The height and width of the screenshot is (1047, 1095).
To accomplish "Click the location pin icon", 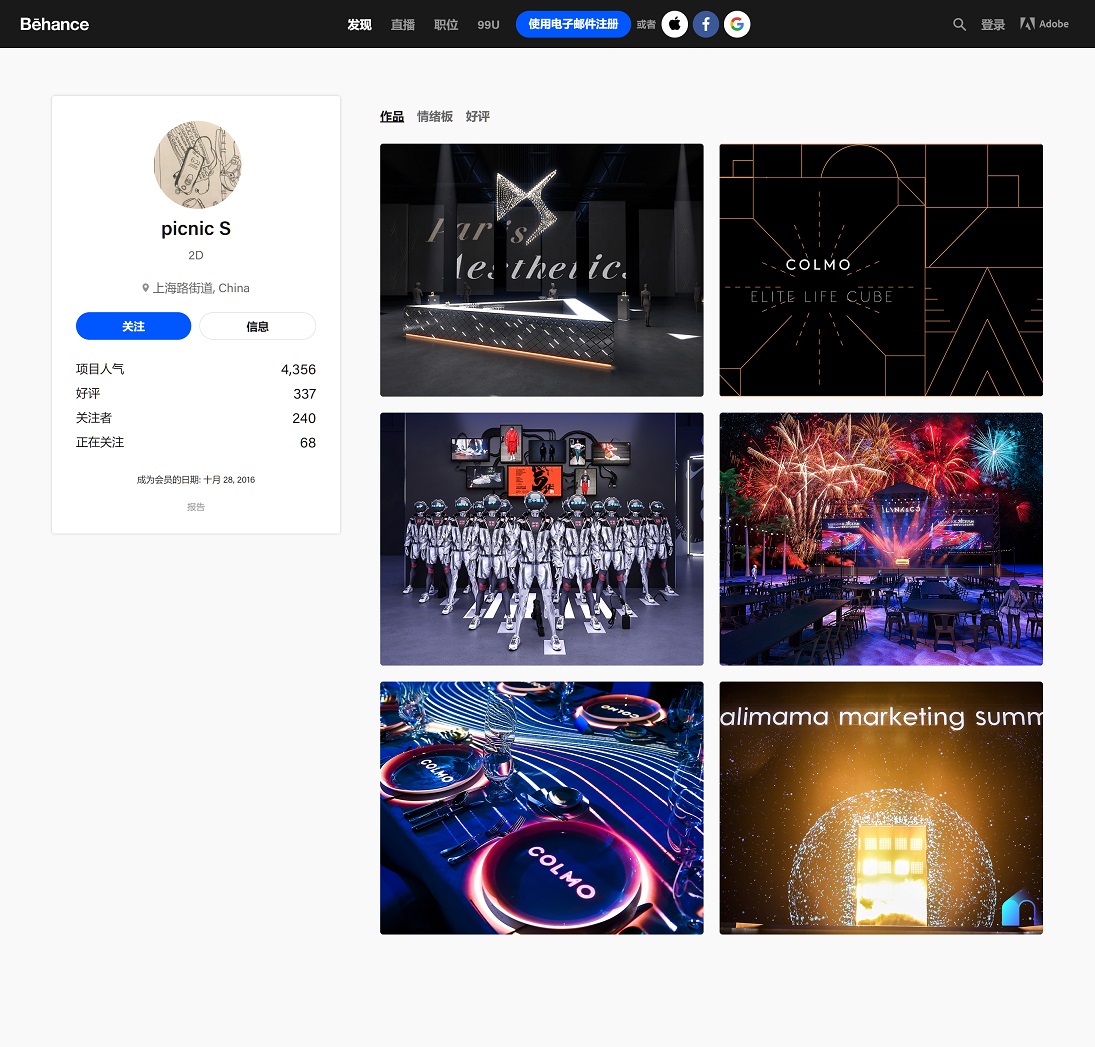I will [145, 288].
